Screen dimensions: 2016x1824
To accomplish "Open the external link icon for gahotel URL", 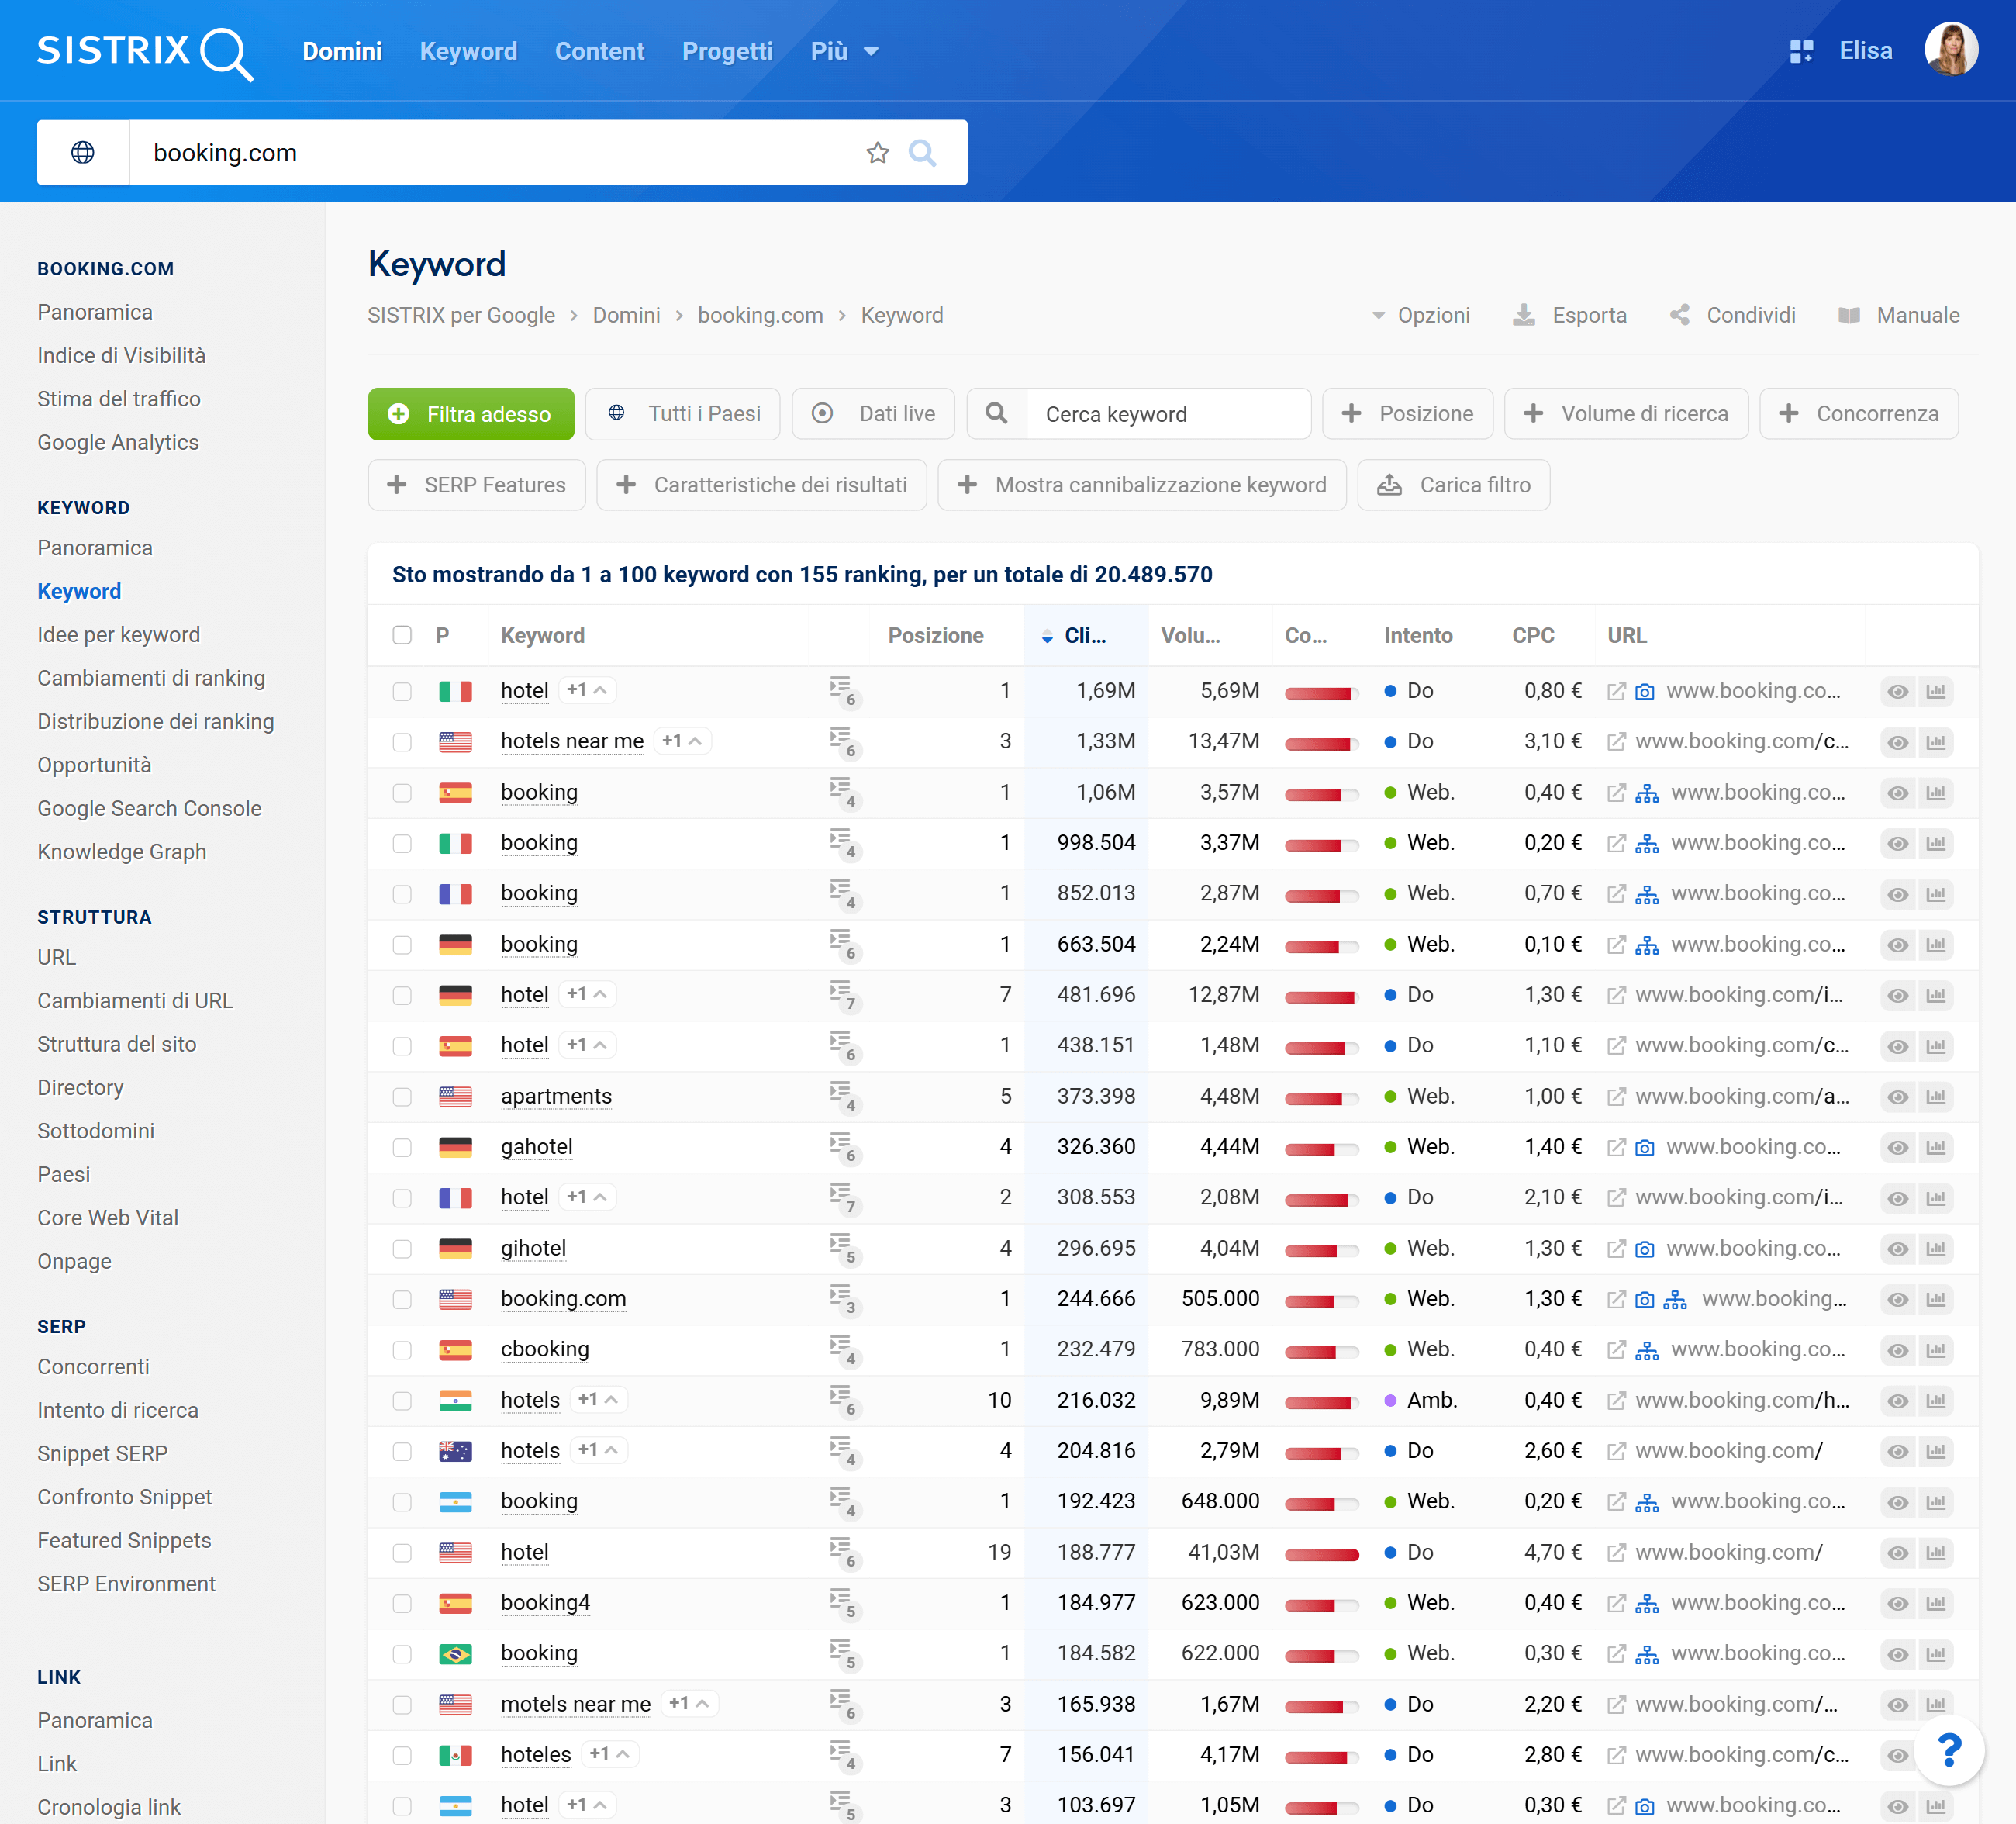I will [x=1616, y=1147].
